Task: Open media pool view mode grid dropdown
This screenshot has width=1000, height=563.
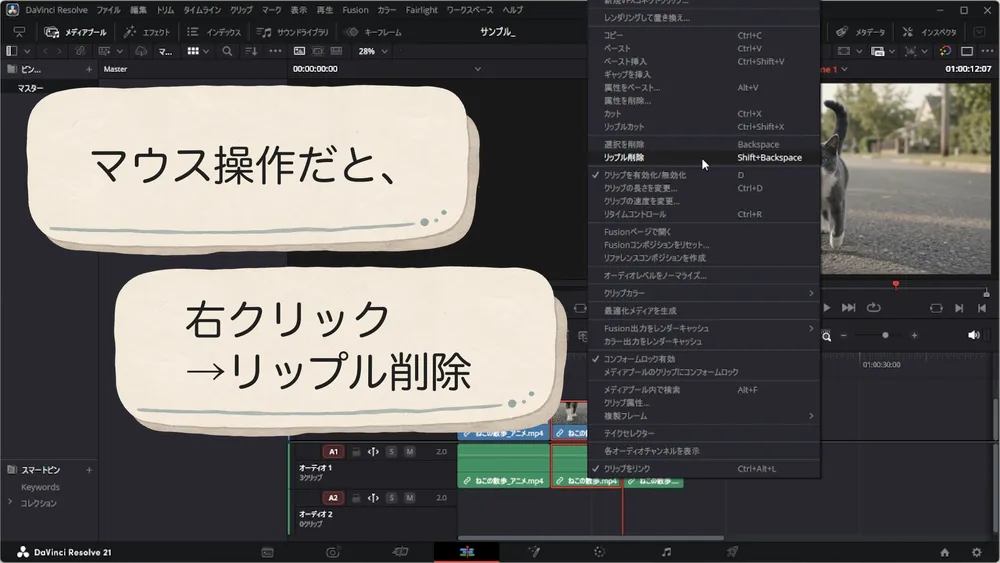Action: [198, 51]
